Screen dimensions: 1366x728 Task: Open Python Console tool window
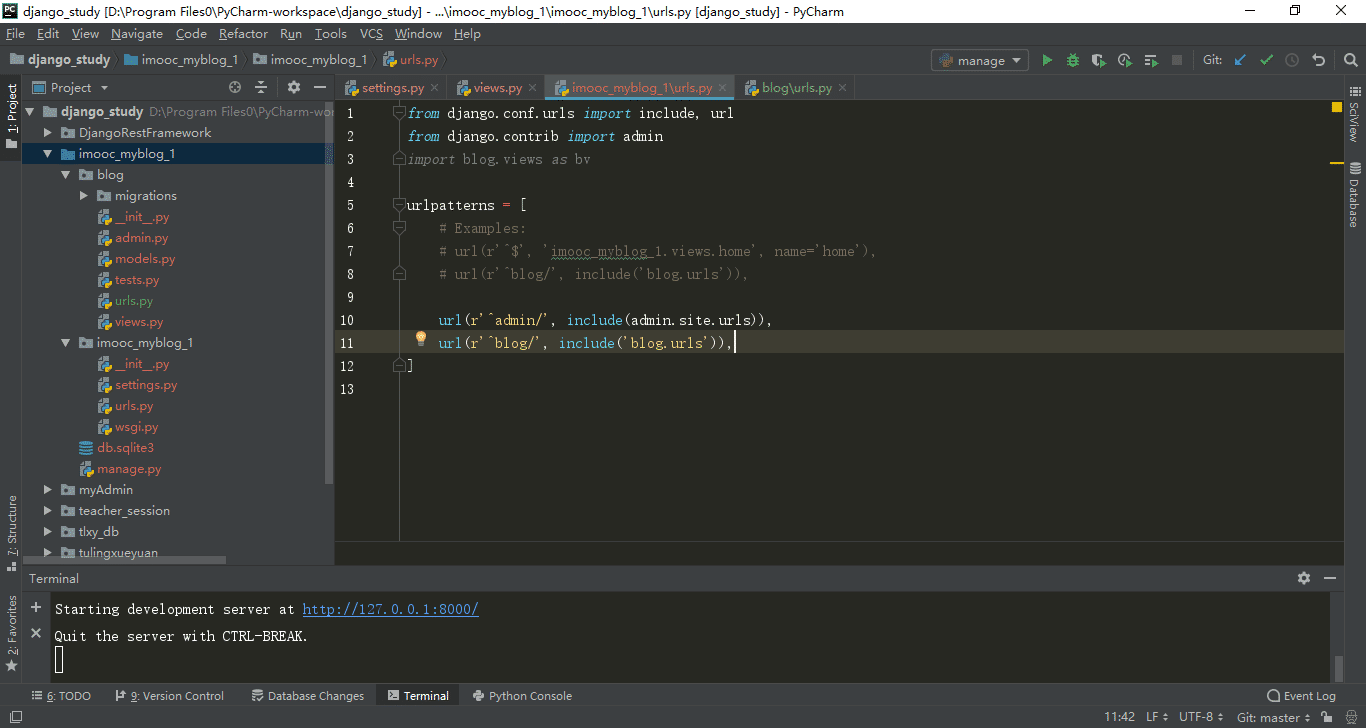pyautogui.click(x=523, y=696)
